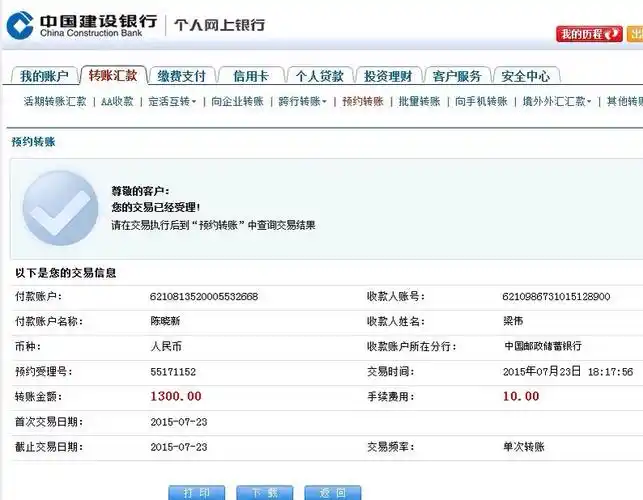Click the large checkmark success icon
The height and width of the screenshot is (500, 643).
coord(60,208)
